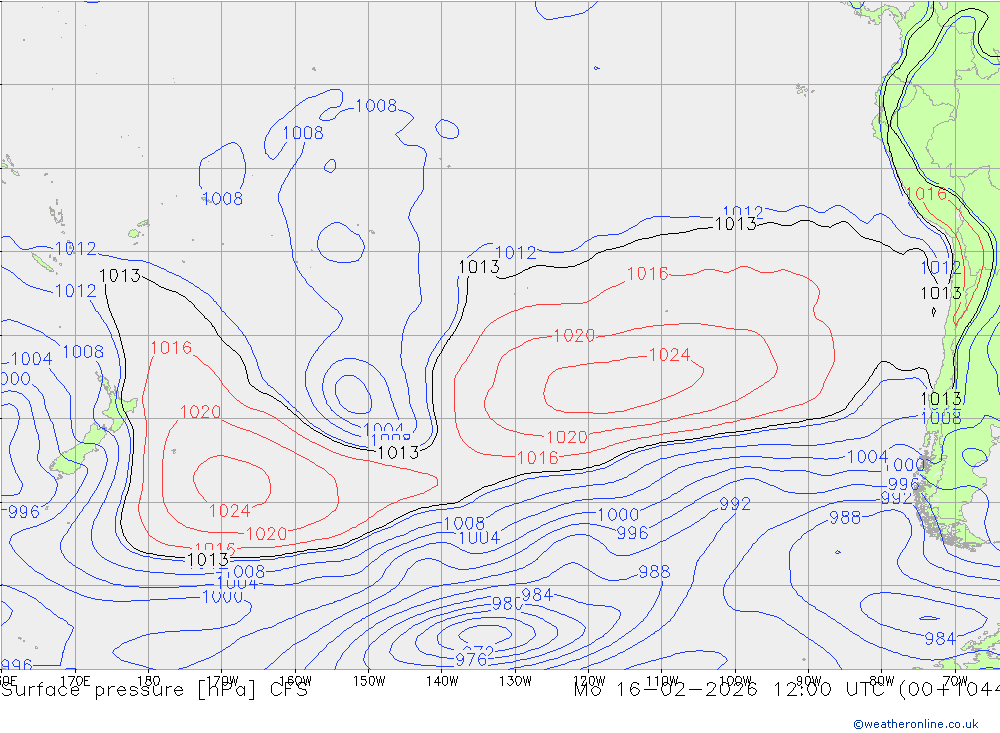Click the 980 isobar label
This screenshot has height=733, width=1000.
507,603
